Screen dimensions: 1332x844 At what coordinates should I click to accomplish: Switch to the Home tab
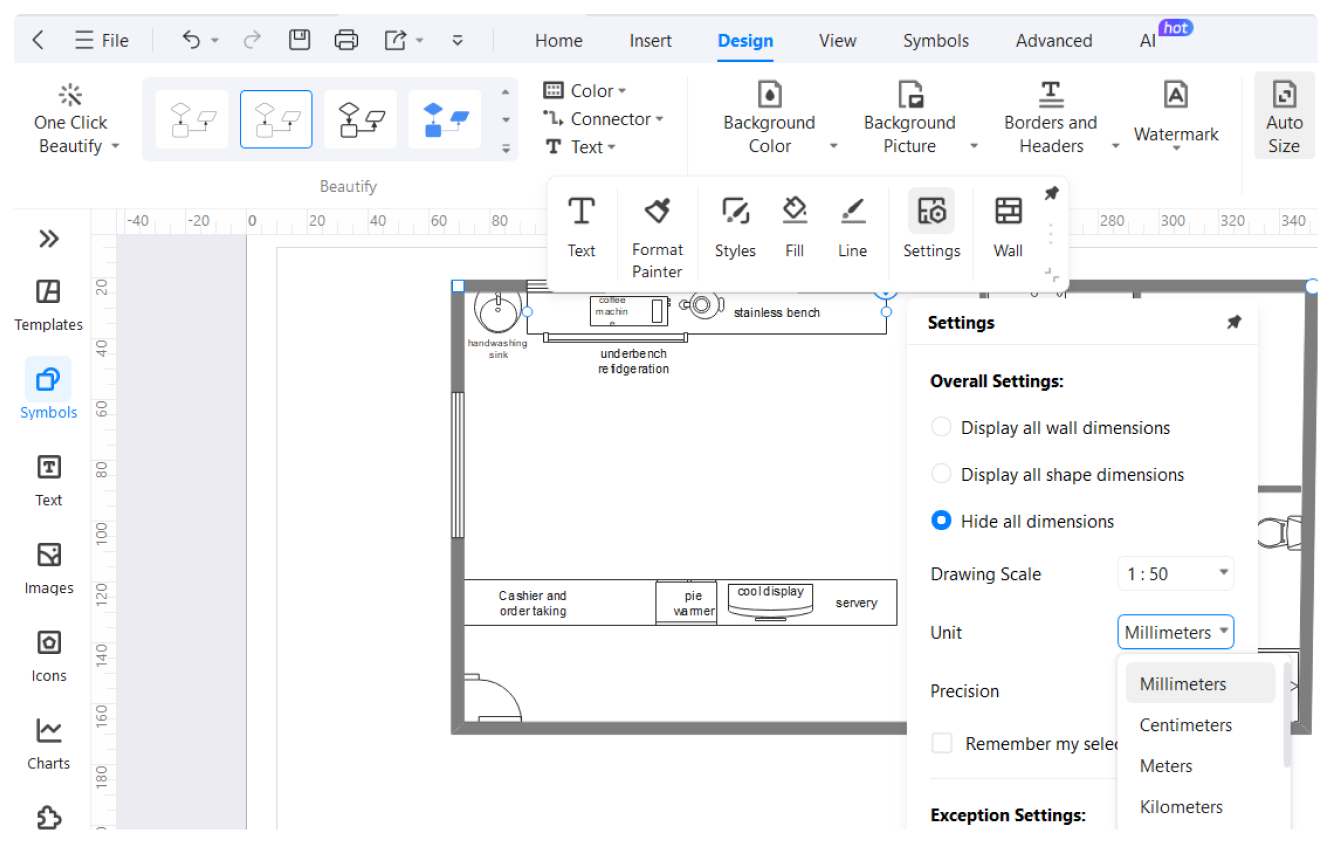click(x=559, y=40)
